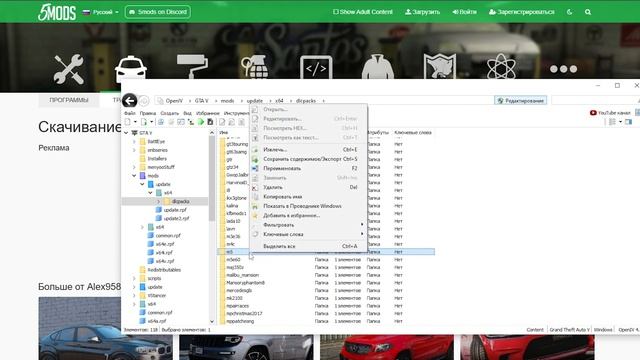
Task: Expand the BattlEye folder in tree
Action: (134, 142)
